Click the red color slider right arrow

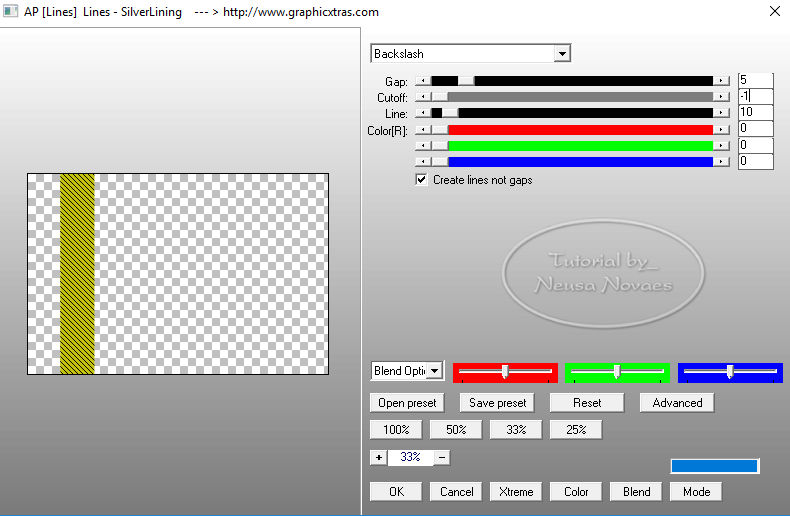coord(721,130)
